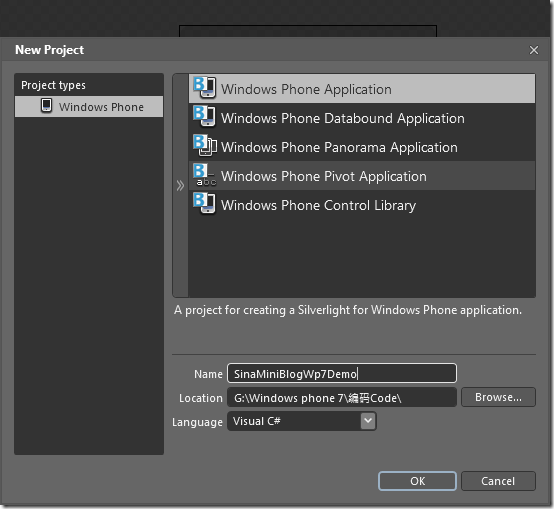The image size is (554, 509).
Task: Click the Windows Phone Panorama Application icon
Action: click(205, 146)
